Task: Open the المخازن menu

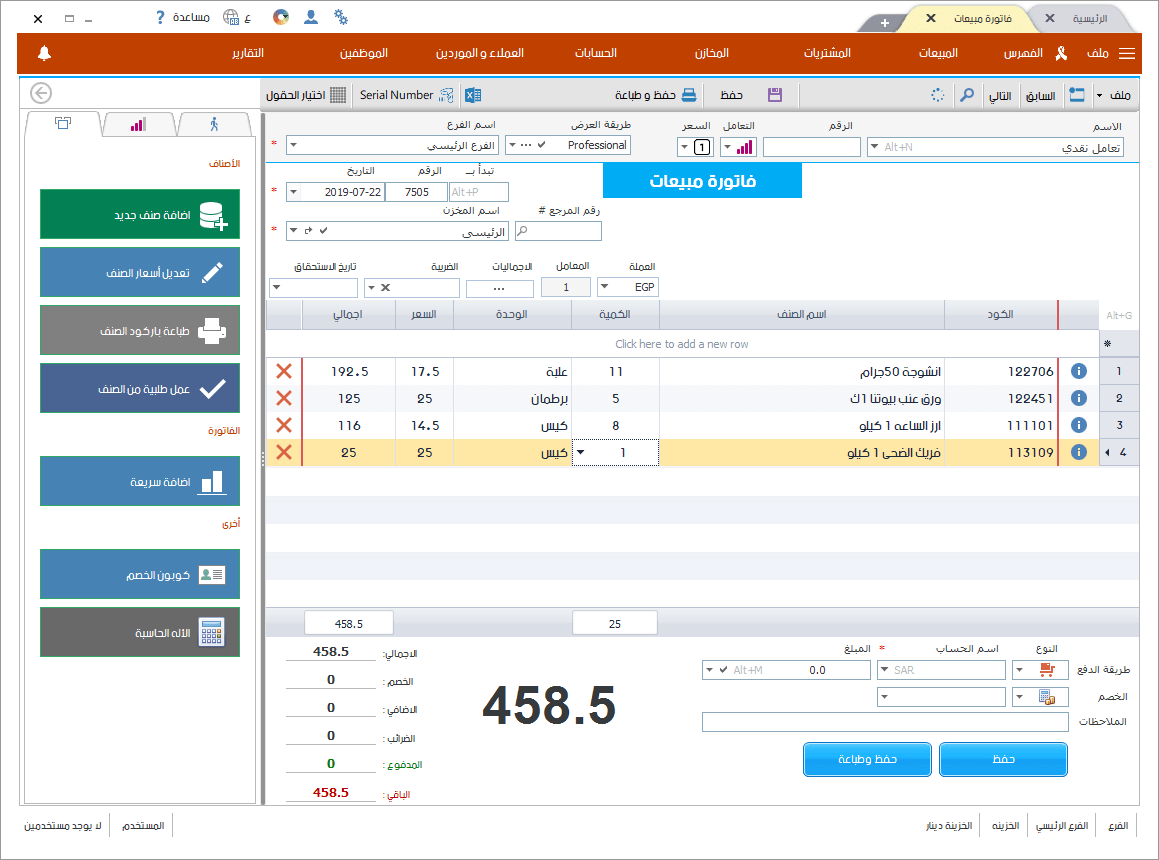Action: click(712, 53)
